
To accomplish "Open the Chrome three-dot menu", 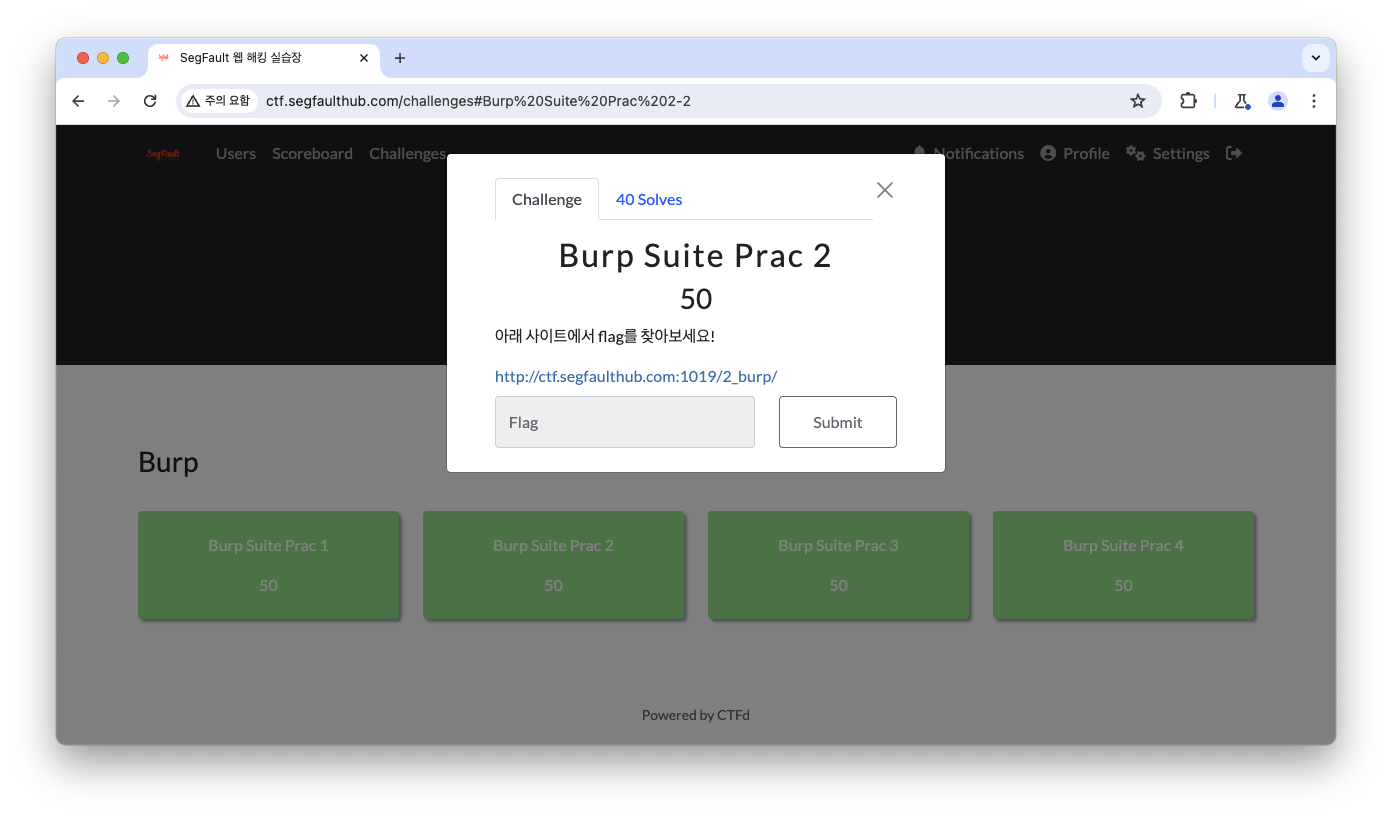I will tap(1314, 101).
